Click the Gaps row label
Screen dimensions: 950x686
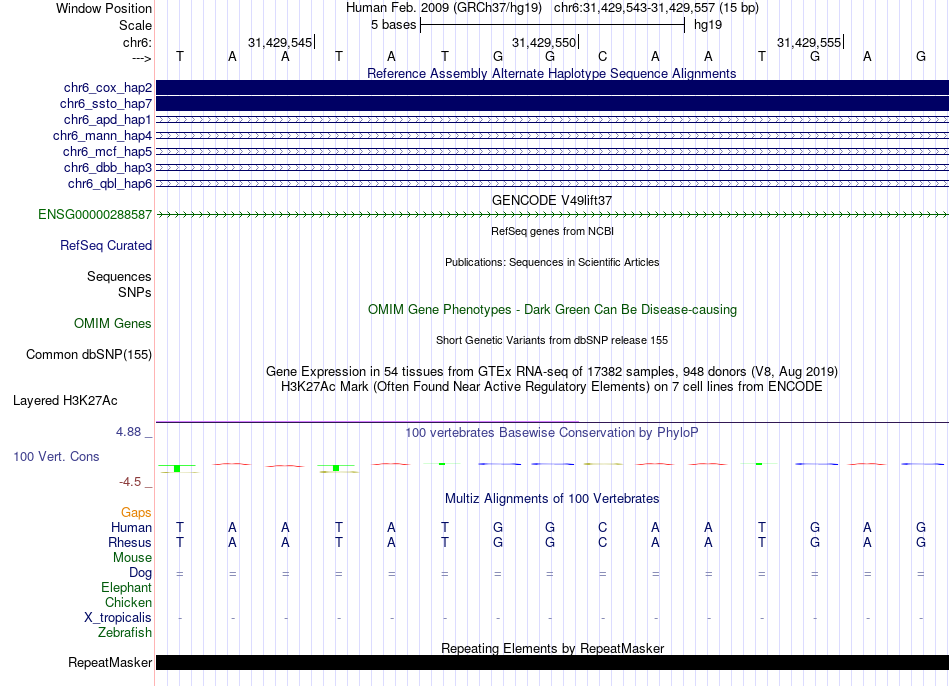136,513
